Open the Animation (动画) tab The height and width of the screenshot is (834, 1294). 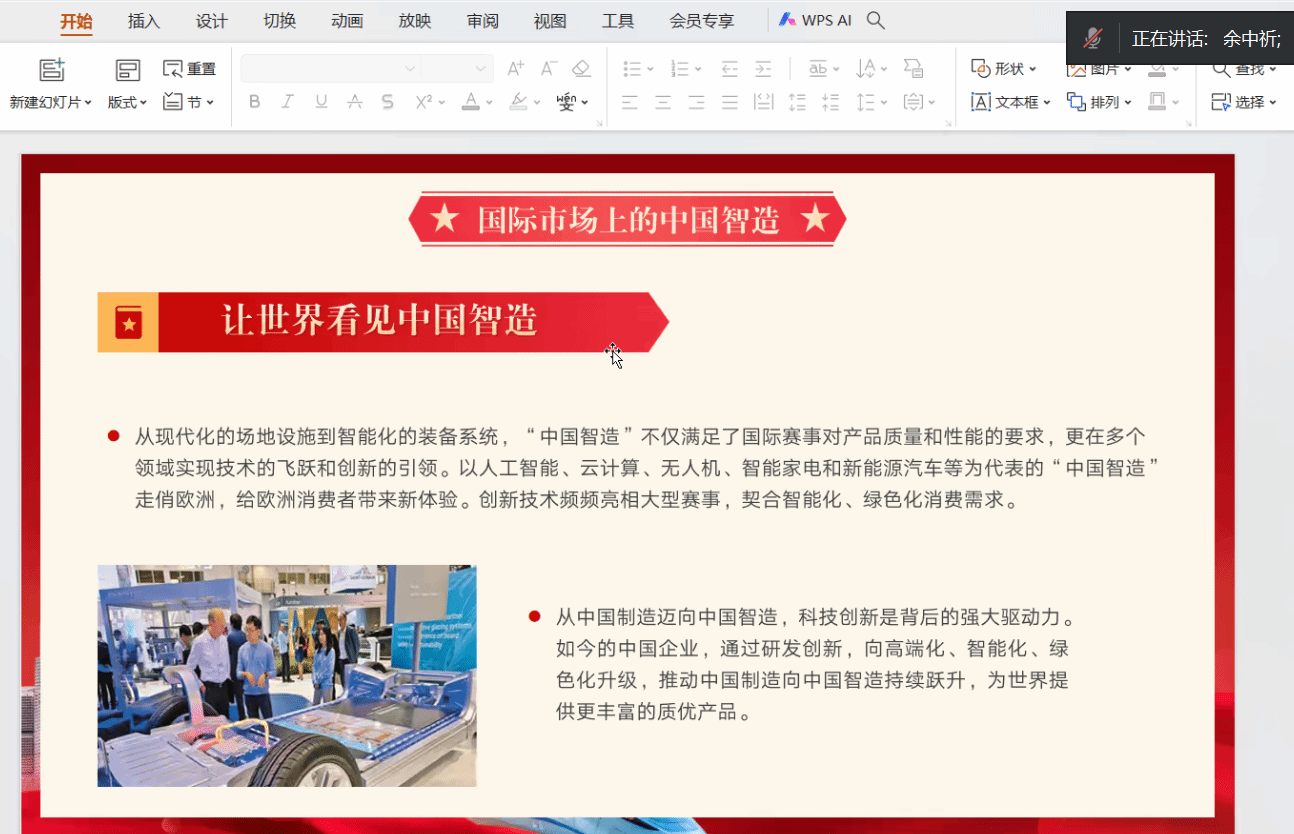pyautogui.click(x=347, y=21)
